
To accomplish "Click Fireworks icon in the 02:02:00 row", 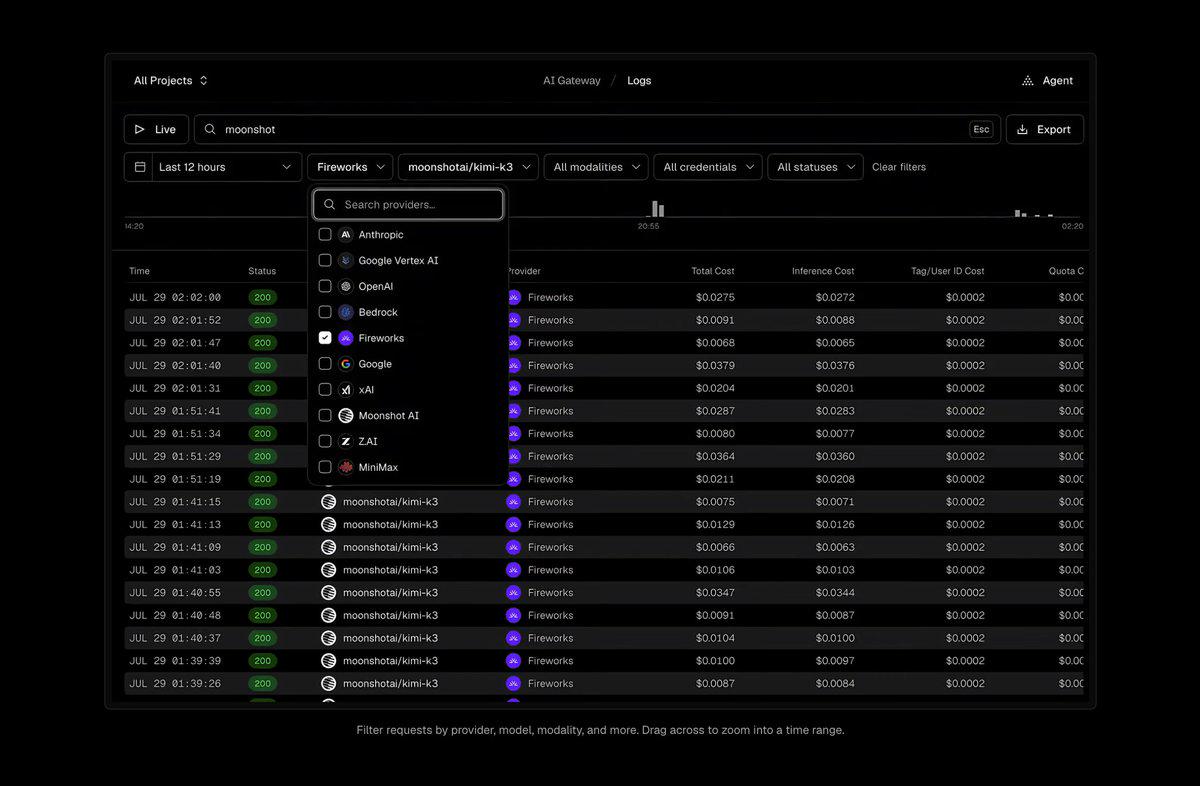I will point(514,297).
